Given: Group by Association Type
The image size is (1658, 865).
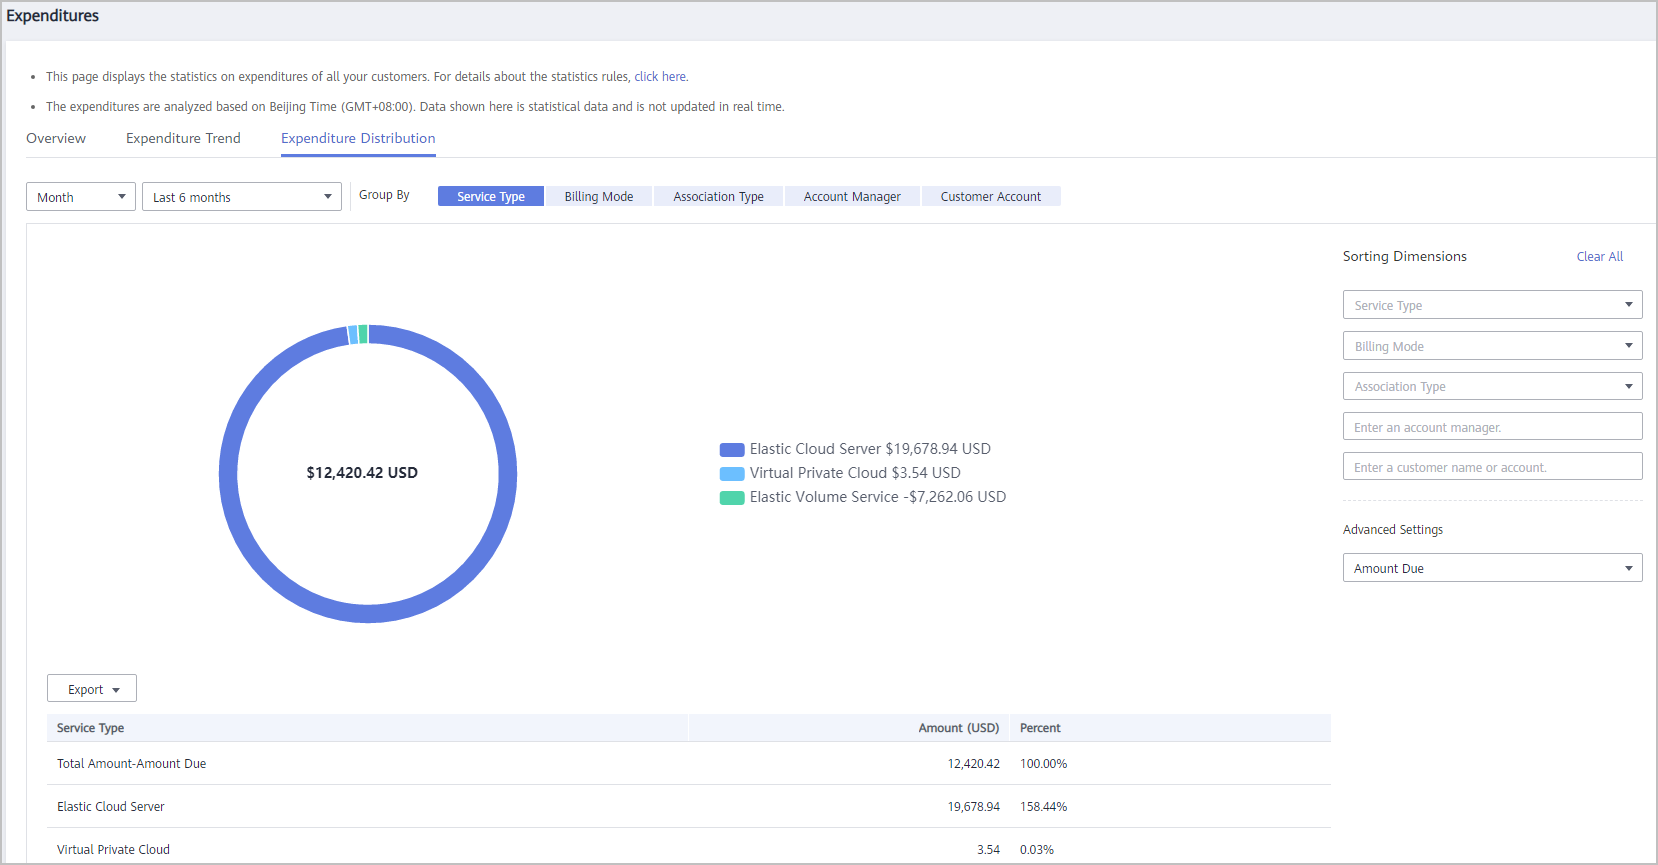Looking at the screenshot, I should [x=718, y=196].
